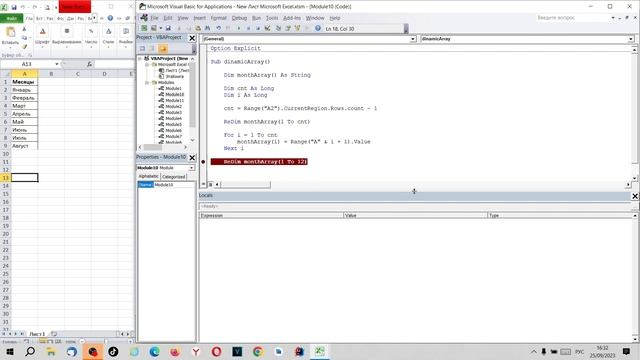Close the Locals window
This screenshot has height=360, width=640.
pos(635,196)
